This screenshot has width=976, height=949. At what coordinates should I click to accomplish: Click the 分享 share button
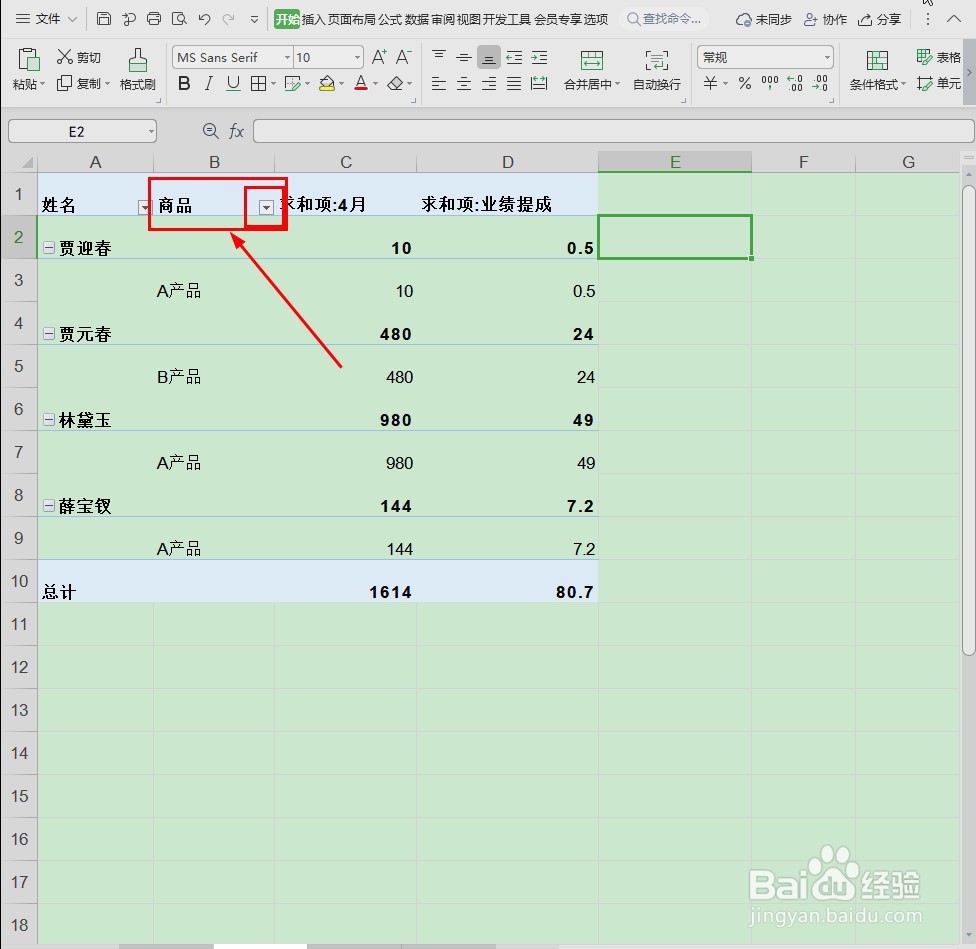880,18
